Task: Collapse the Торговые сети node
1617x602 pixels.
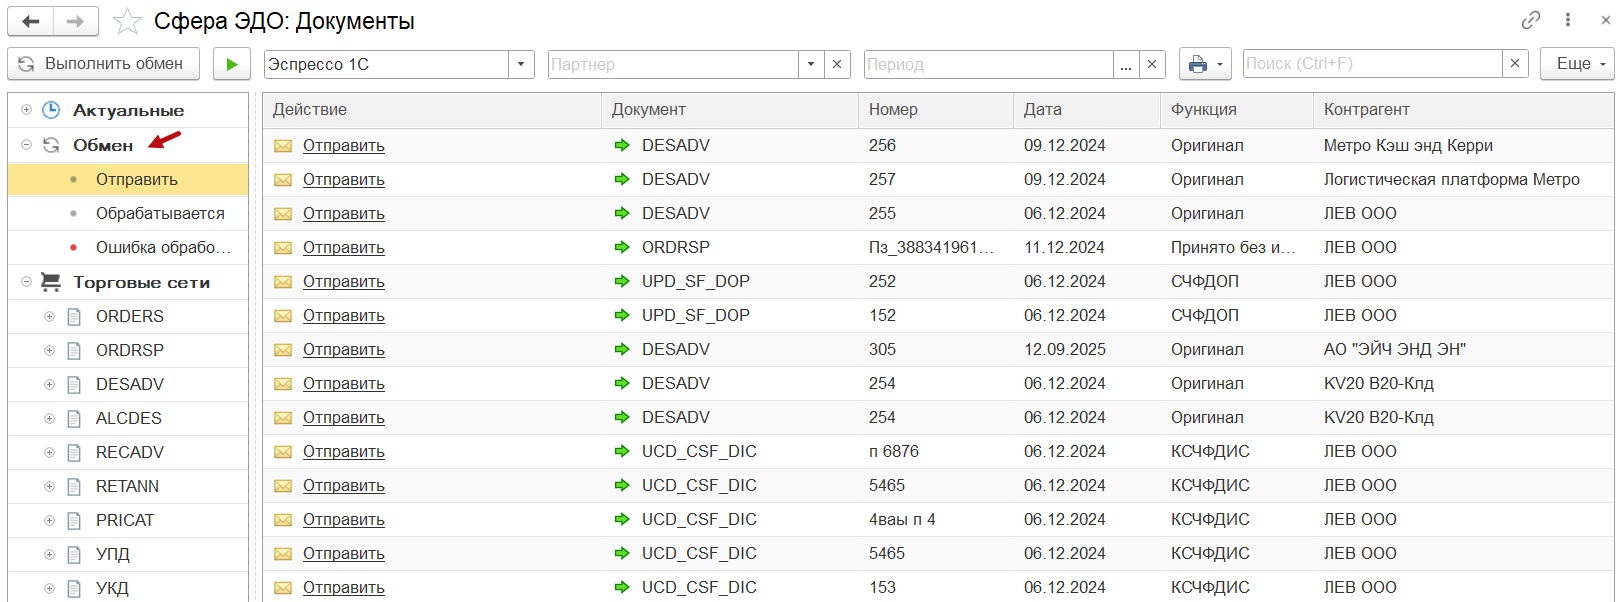Action: (26, 282)
